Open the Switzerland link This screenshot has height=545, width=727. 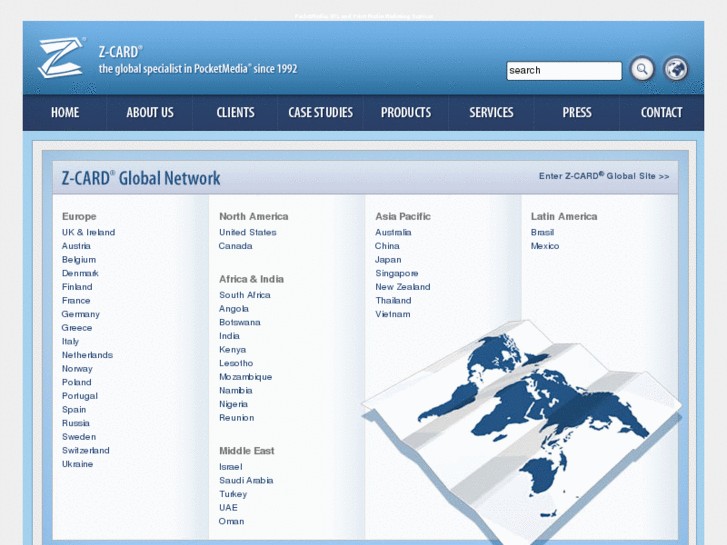(86, 450)
